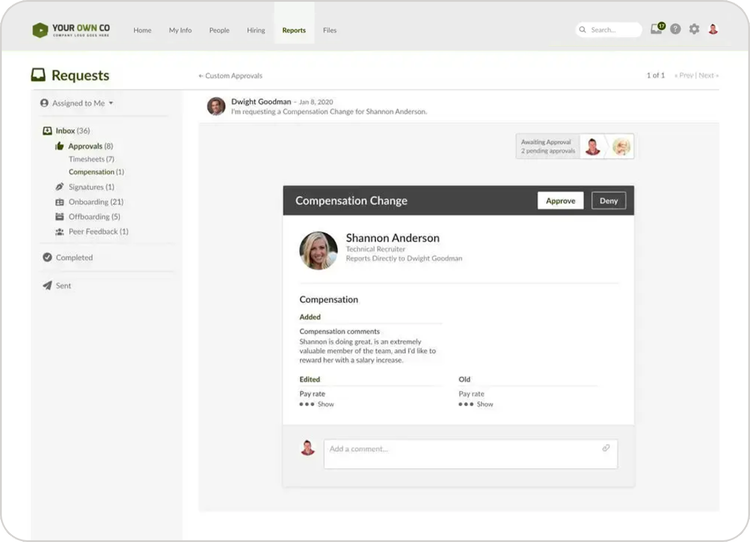The image size is (750, 542).
Task: Select Signatures (1) in sidebar
Action: 91,187
